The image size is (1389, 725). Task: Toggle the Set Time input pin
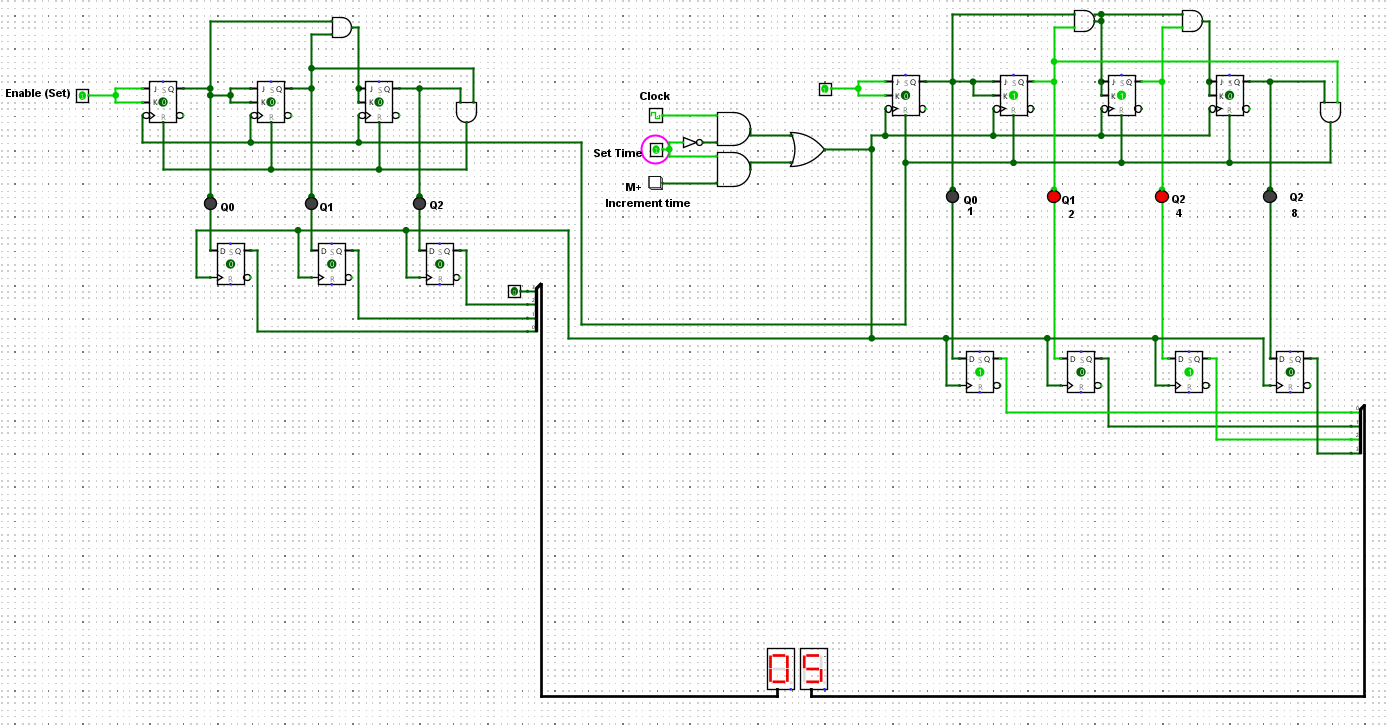pos(656,149)
